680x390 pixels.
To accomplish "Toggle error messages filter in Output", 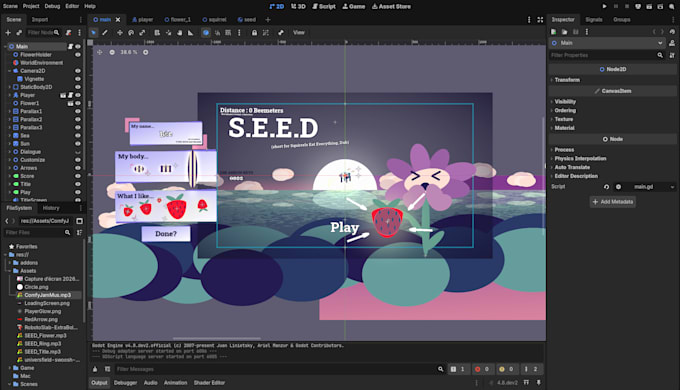I will (482, 369).
